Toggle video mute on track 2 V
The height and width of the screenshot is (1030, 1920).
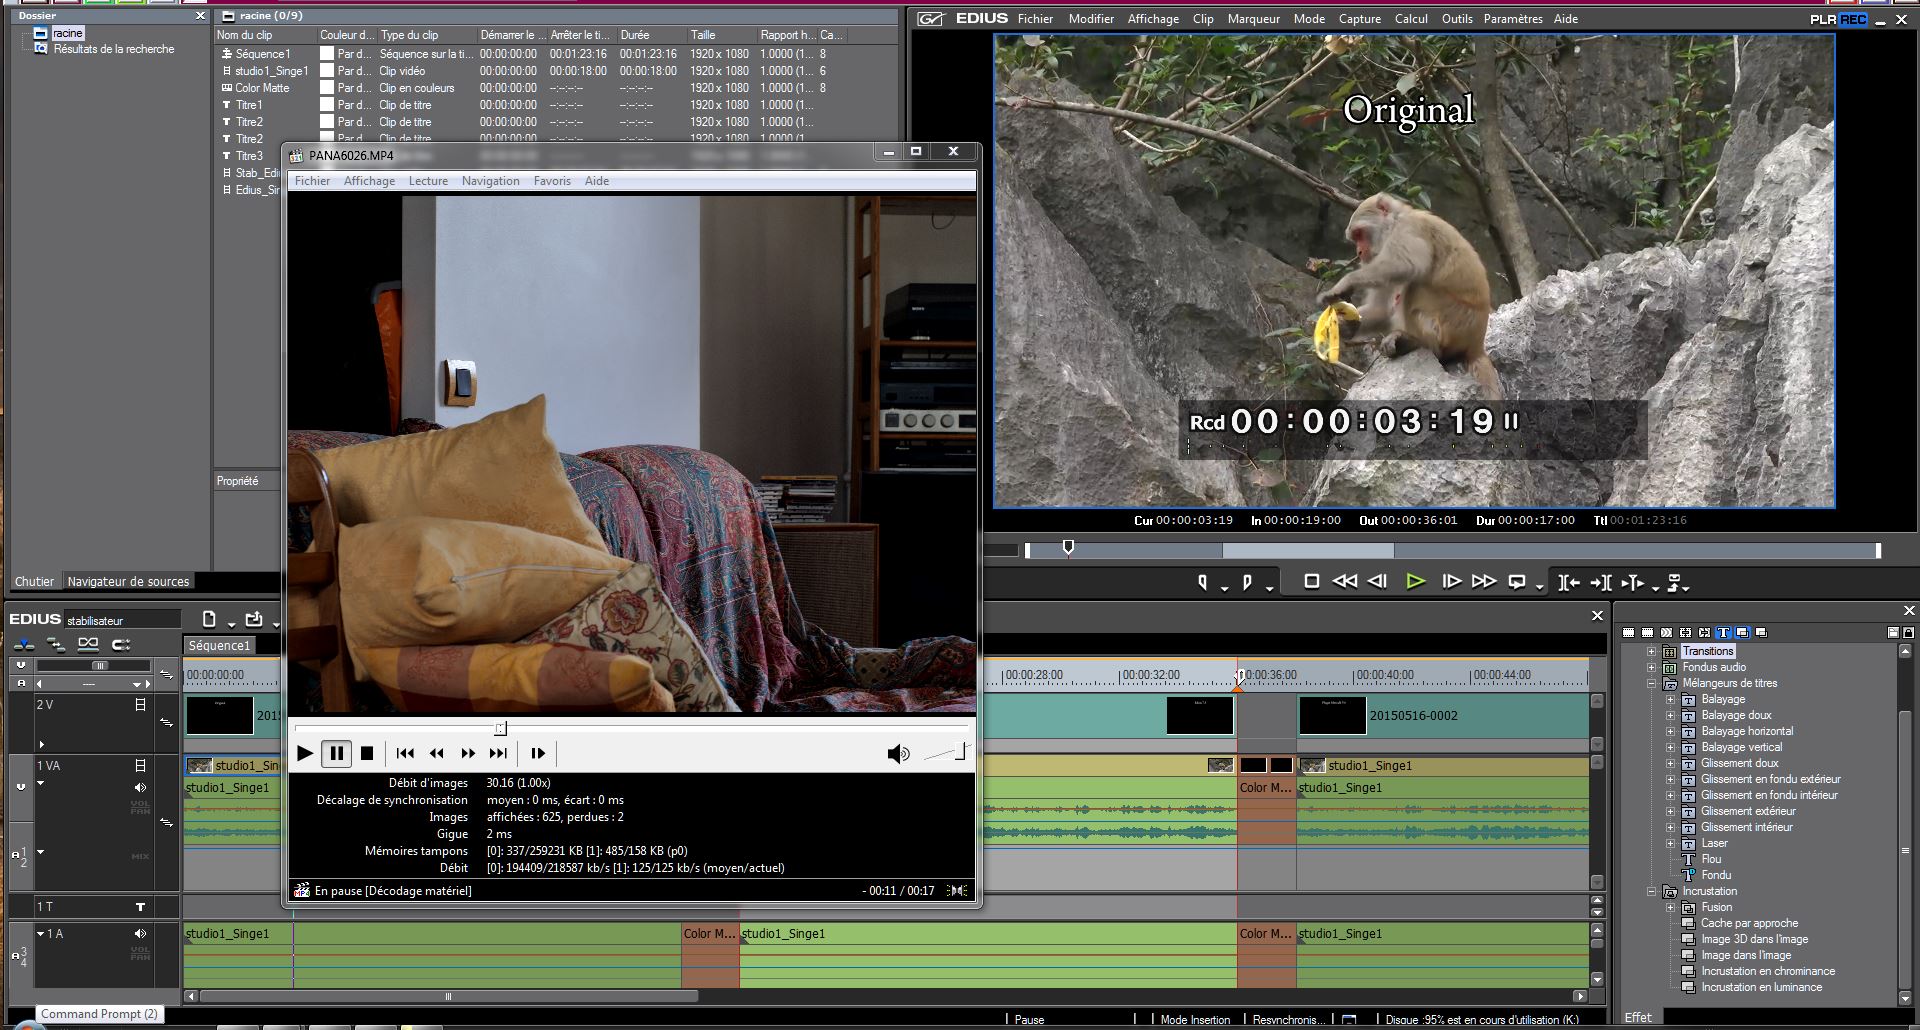pos(140,705)
